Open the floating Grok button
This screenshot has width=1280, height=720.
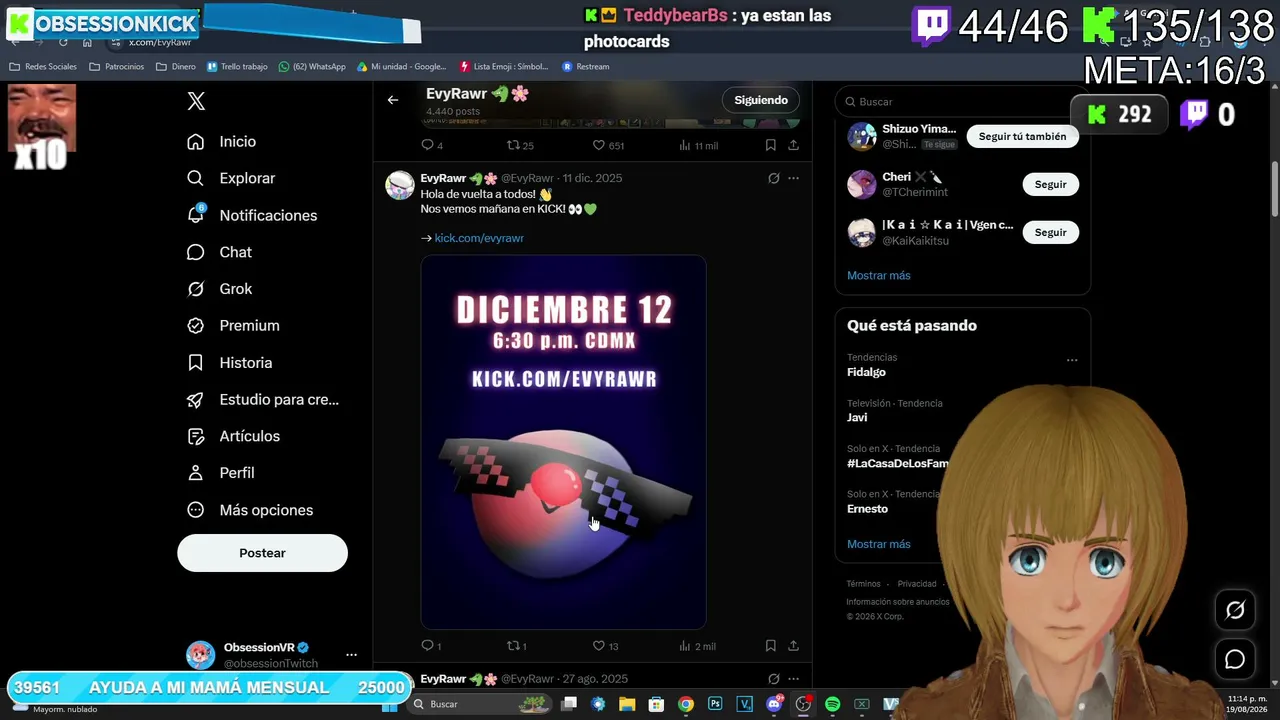coord(1235,610)
